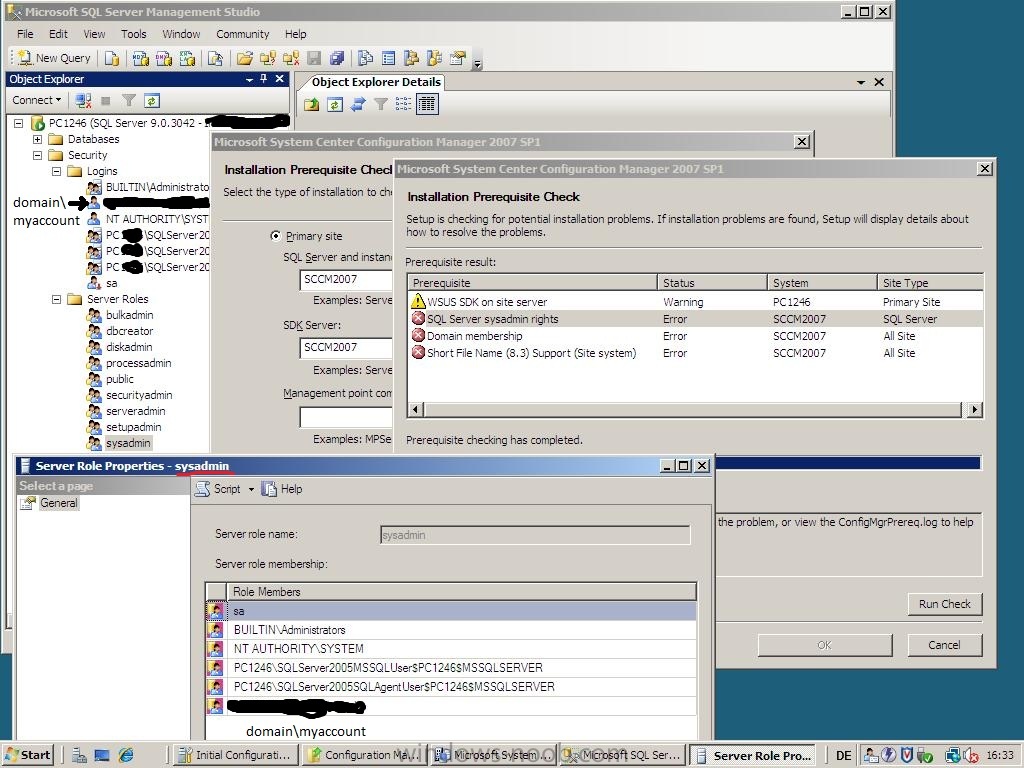The image size is (1024, 768).
Task: Click Disconnect icon in Object Explorer
Action: 83,101
